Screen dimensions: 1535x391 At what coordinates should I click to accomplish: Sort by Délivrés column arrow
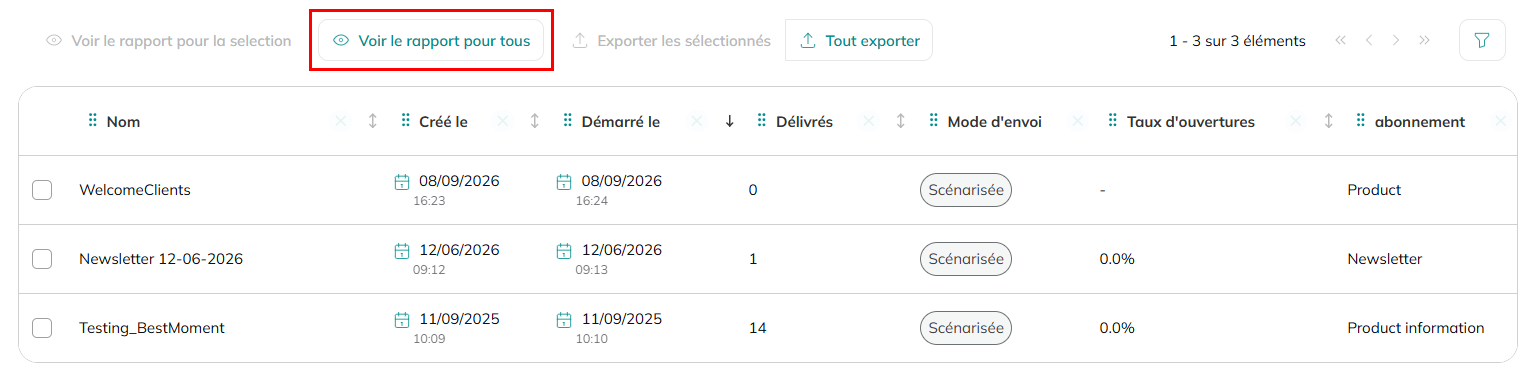click(x=901, y=121)
